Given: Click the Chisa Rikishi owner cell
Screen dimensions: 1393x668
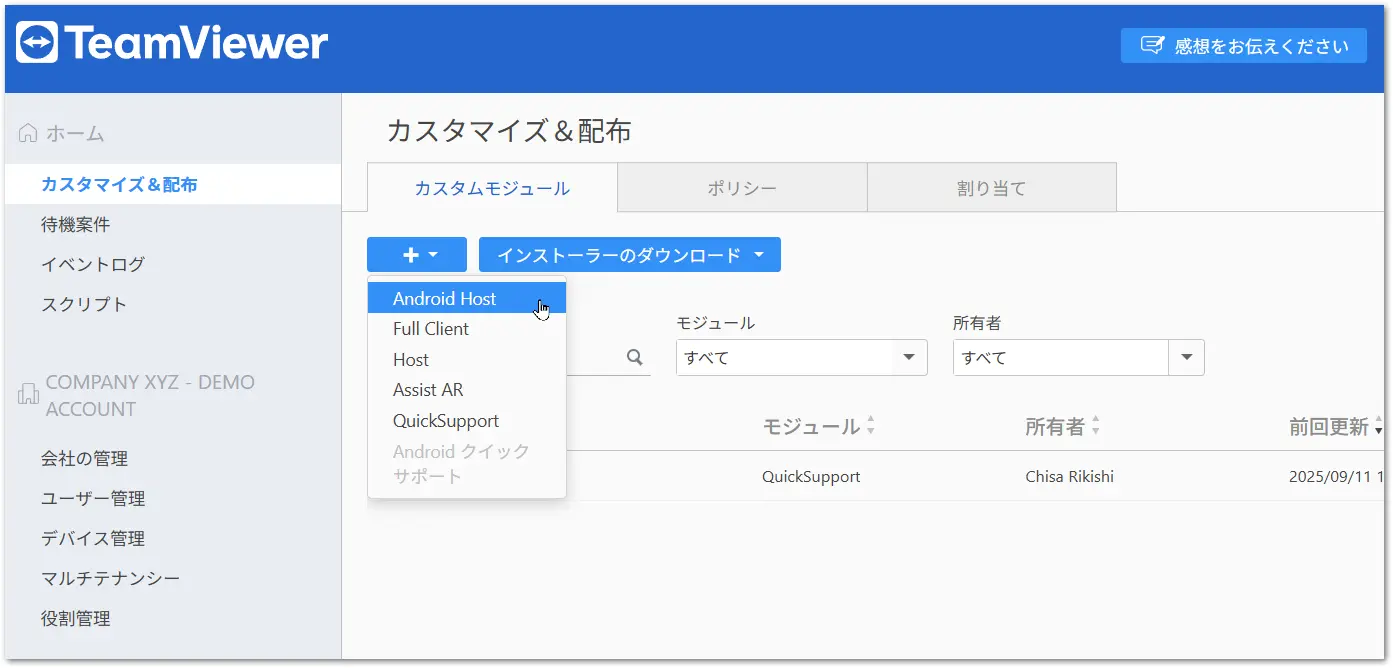Looking at the screenshot, I should tap(1069, 476).
